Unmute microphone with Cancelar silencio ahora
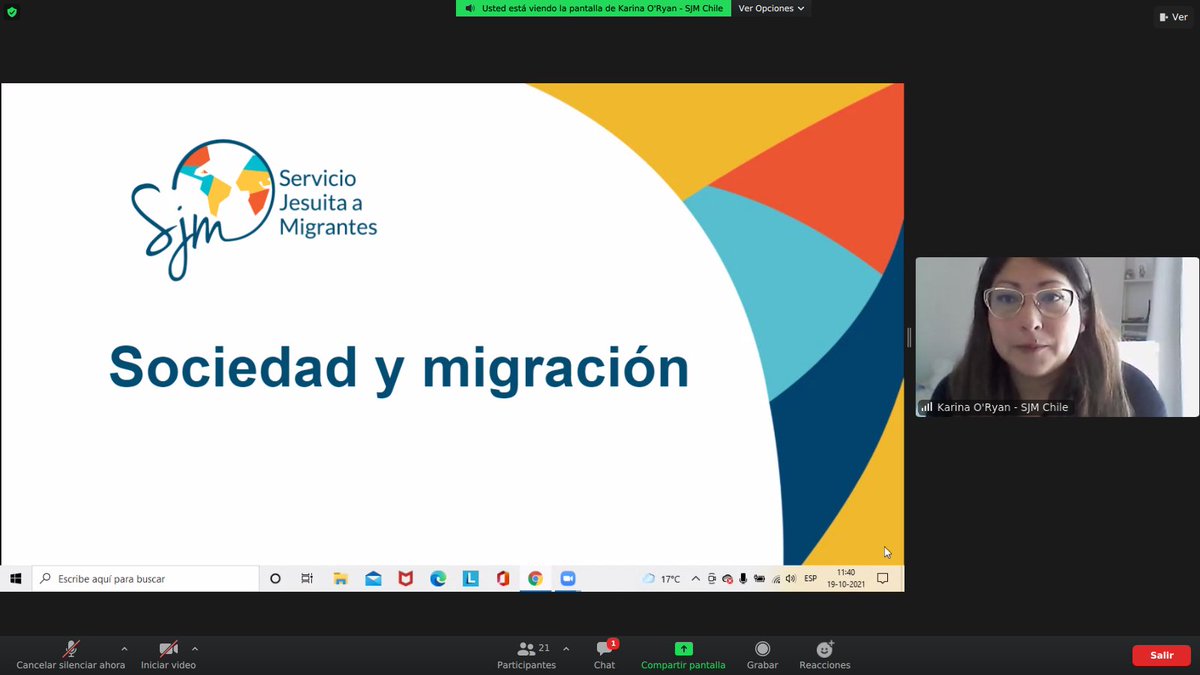 pyautogui.click(x=71, y=656)
